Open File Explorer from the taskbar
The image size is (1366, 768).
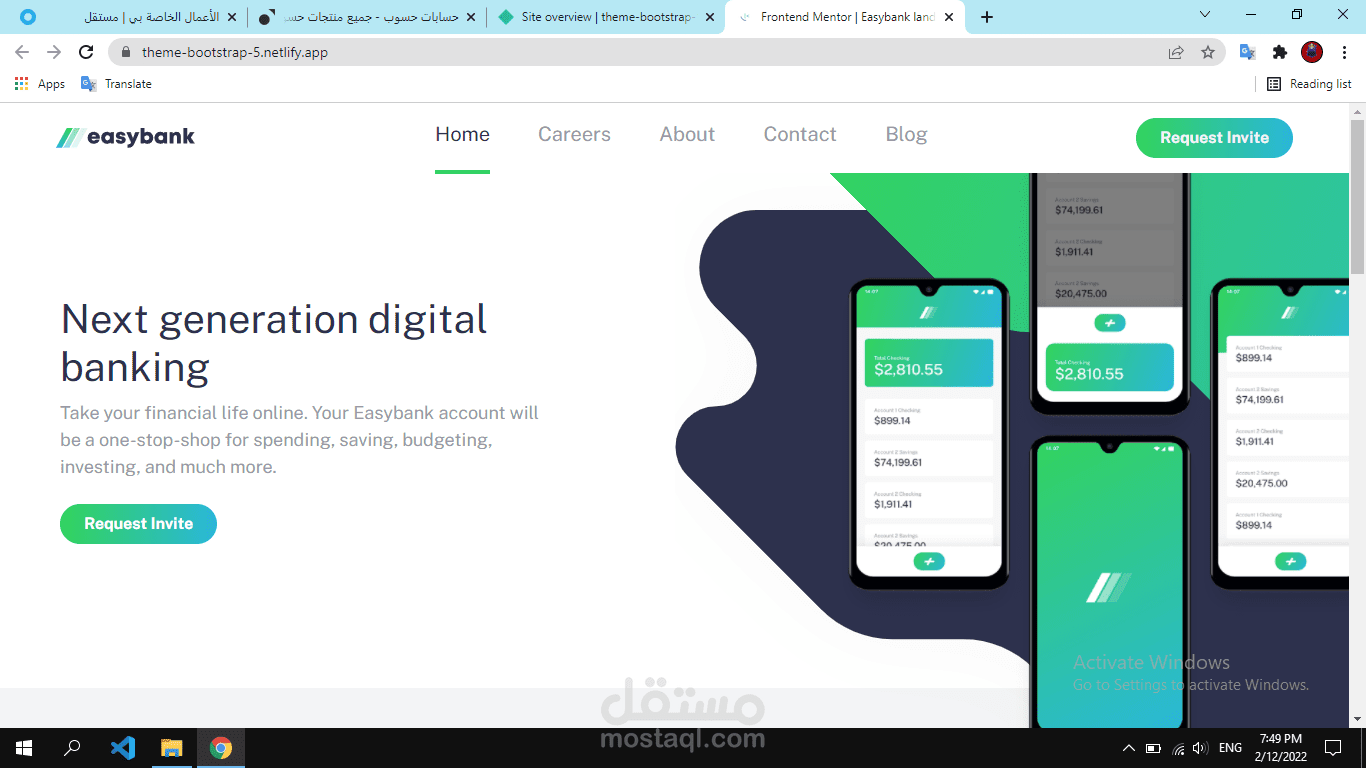[171, 748]
